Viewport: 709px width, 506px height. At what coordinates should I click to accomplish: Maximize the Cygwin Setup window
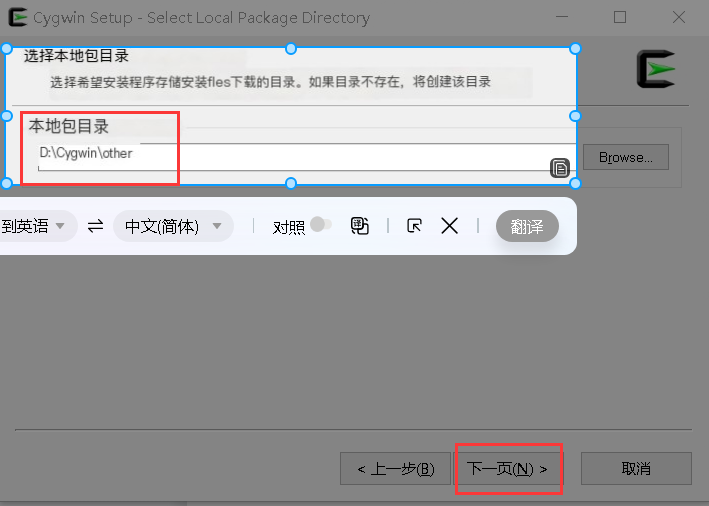click(x=620, y=17)
